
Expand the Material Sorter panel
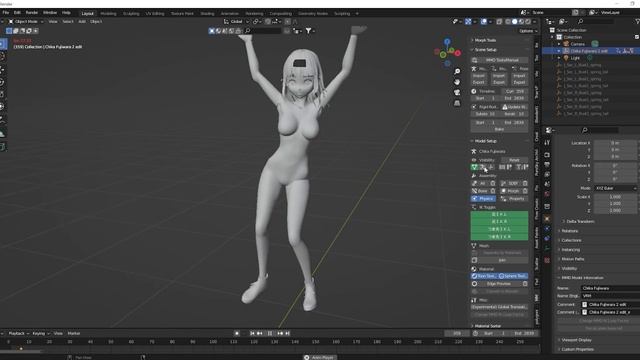pyautogui.click(x=487, y=326)
